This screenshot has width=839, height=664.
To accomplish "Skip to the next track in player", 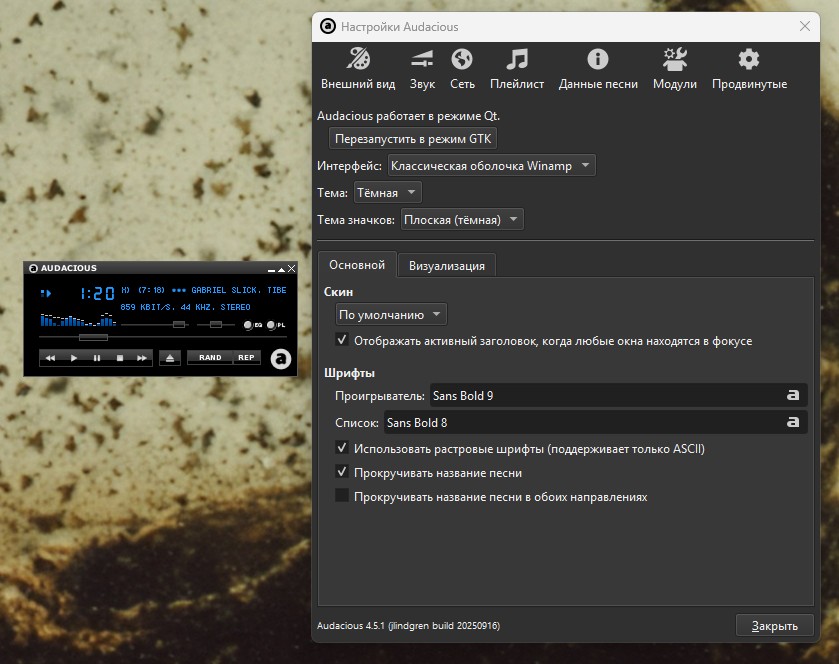I will [143, 357].
